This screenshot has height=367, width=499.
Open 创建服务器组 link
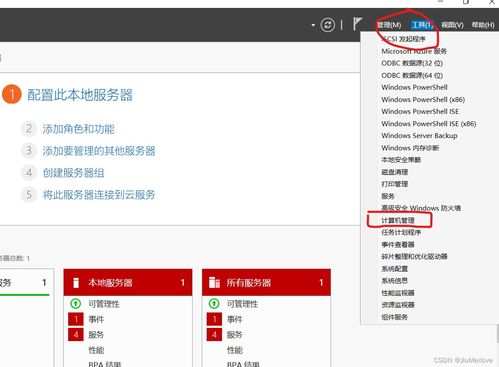(73, 173)
